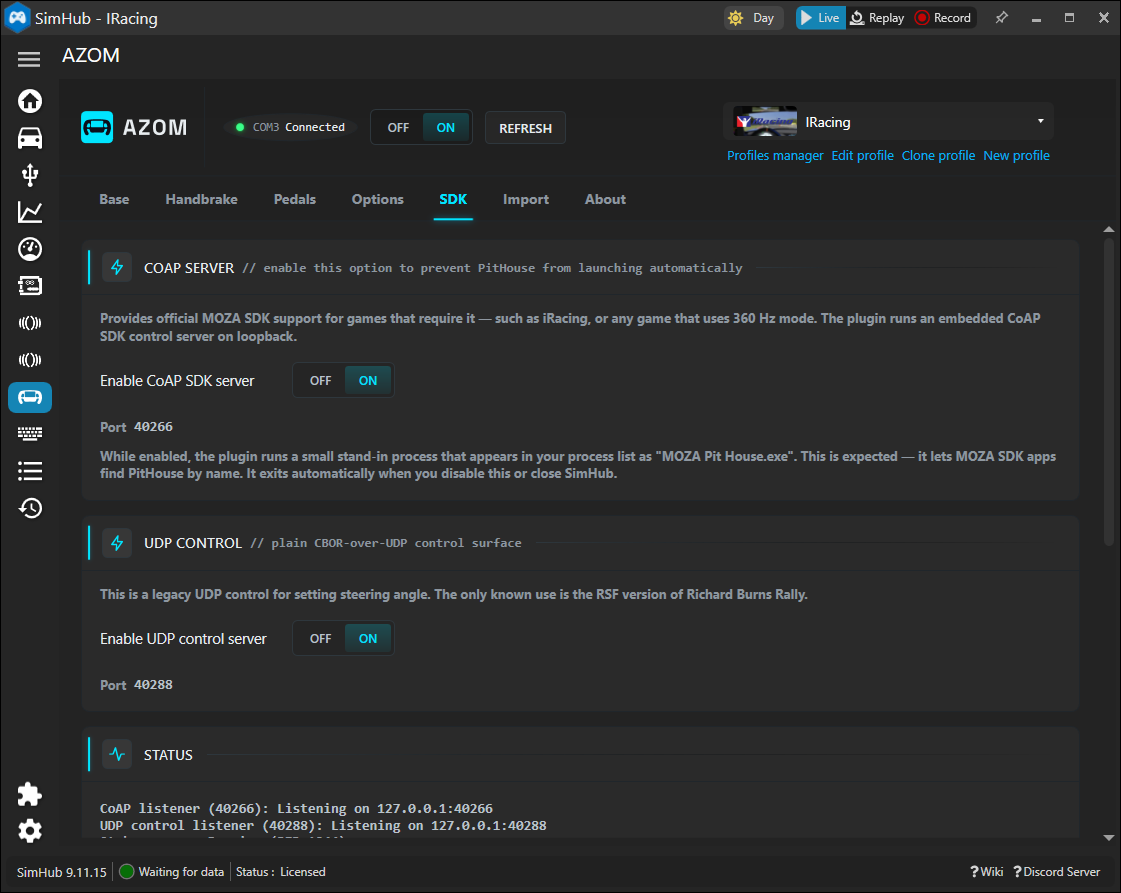Screen dimensions: 1121x893
Task: Open the keyboard controls sidebar icon
Action: pyautogui.click(x=30, y=433)
